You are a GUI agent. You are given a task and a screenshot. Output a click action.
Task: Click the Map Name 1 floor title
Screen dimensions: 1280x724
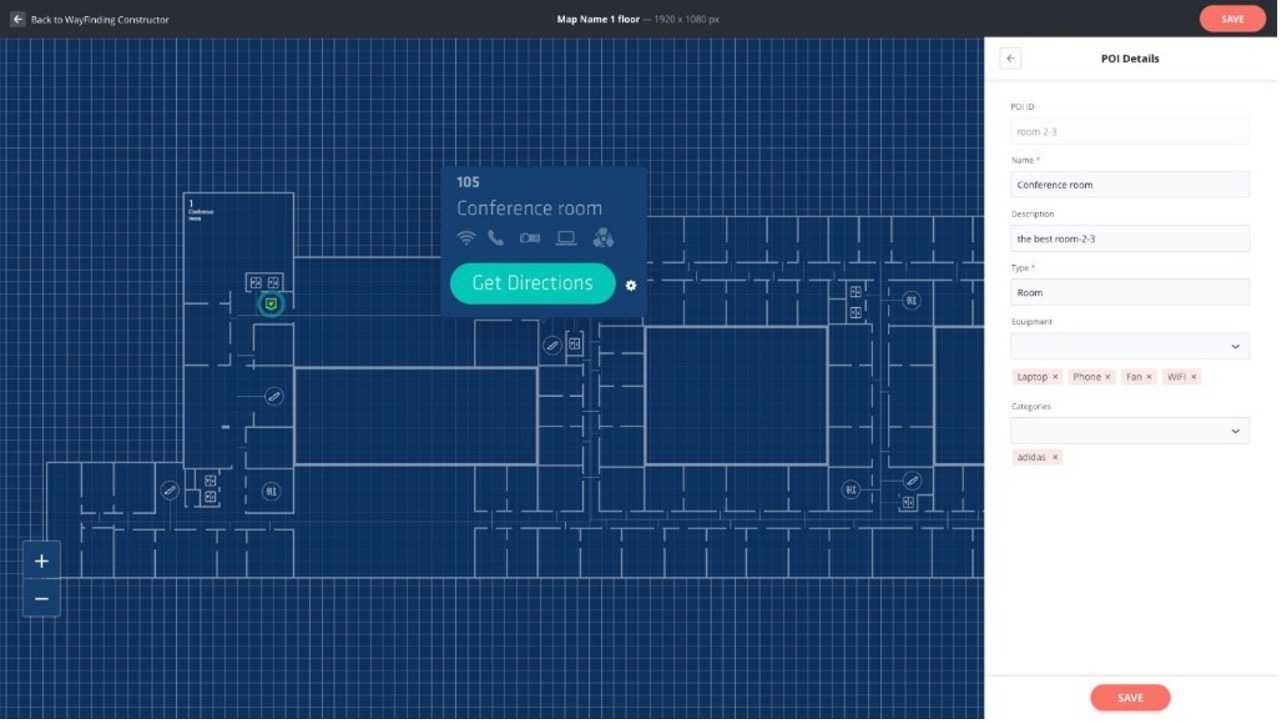[x=598, y=19]
